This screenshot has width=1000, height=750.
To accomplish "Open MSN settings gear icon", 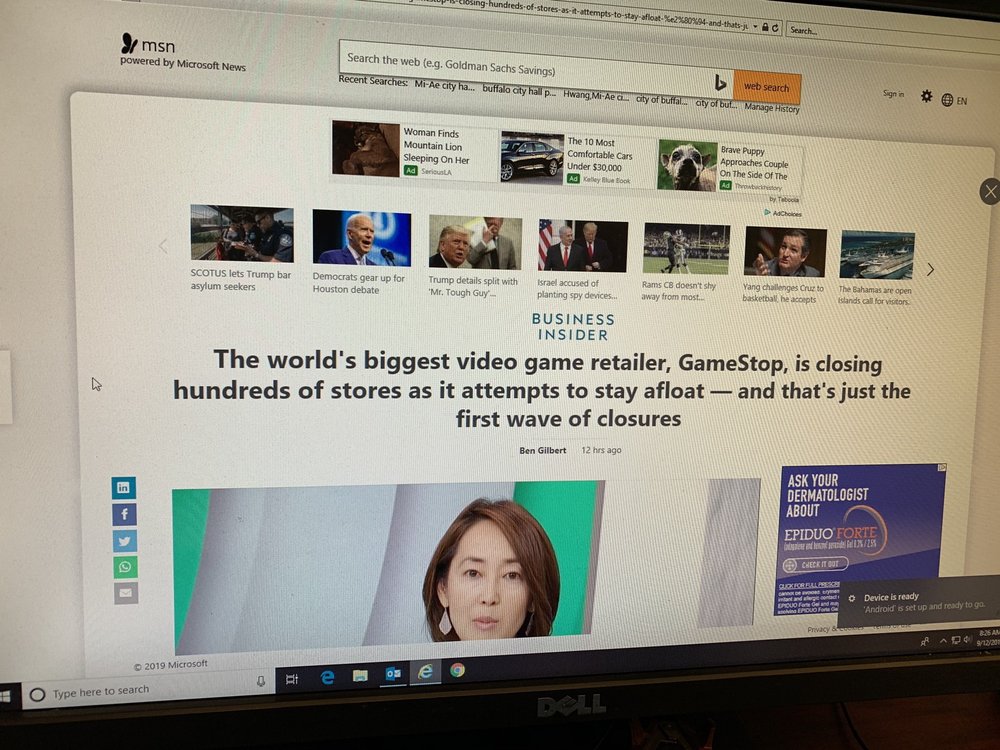I will [x=926, y=96].
